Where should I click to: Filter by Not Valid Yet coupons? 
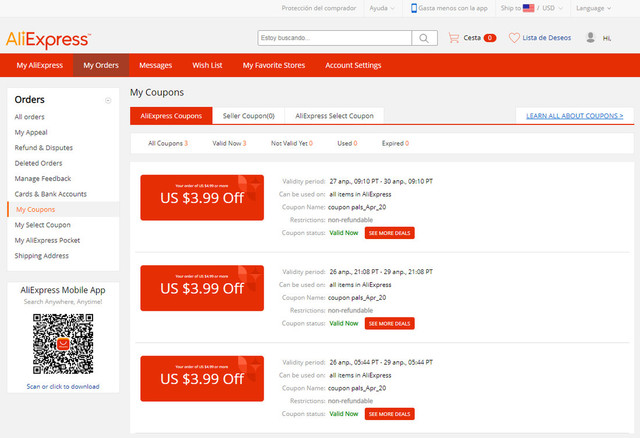point(292,143)
